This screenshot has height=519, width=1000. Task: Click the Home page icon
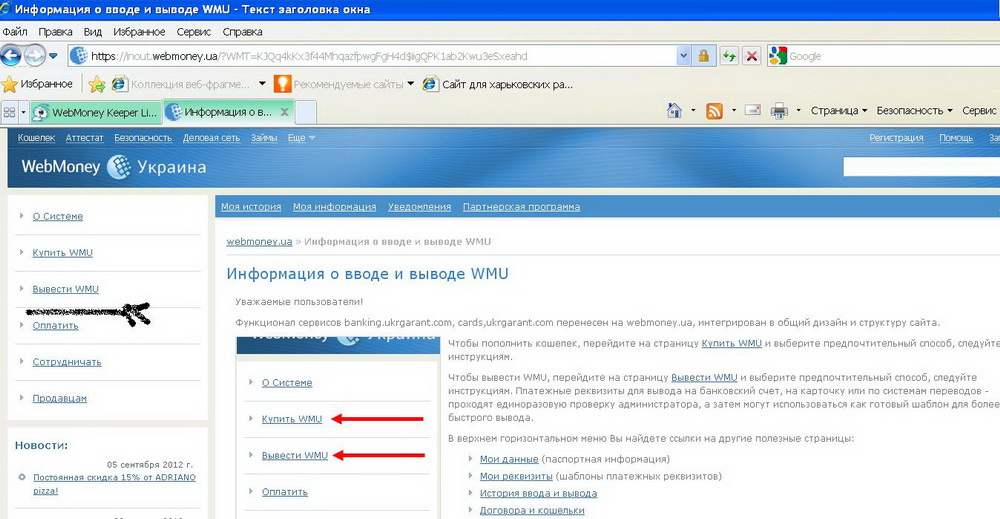click(x=674, y=110)
